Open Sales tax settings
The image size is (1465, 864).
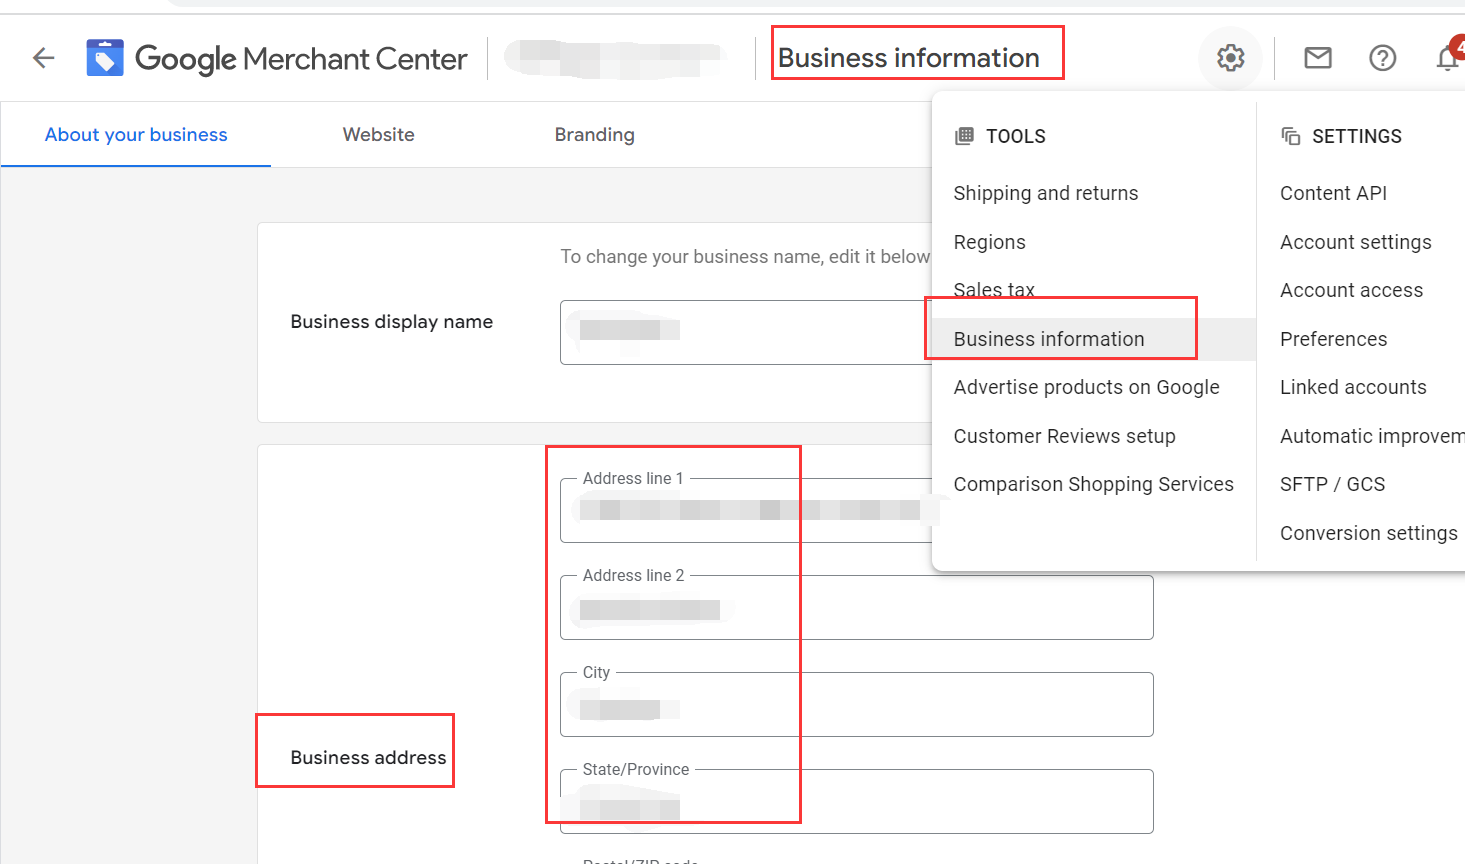click(x=994, y=289)
